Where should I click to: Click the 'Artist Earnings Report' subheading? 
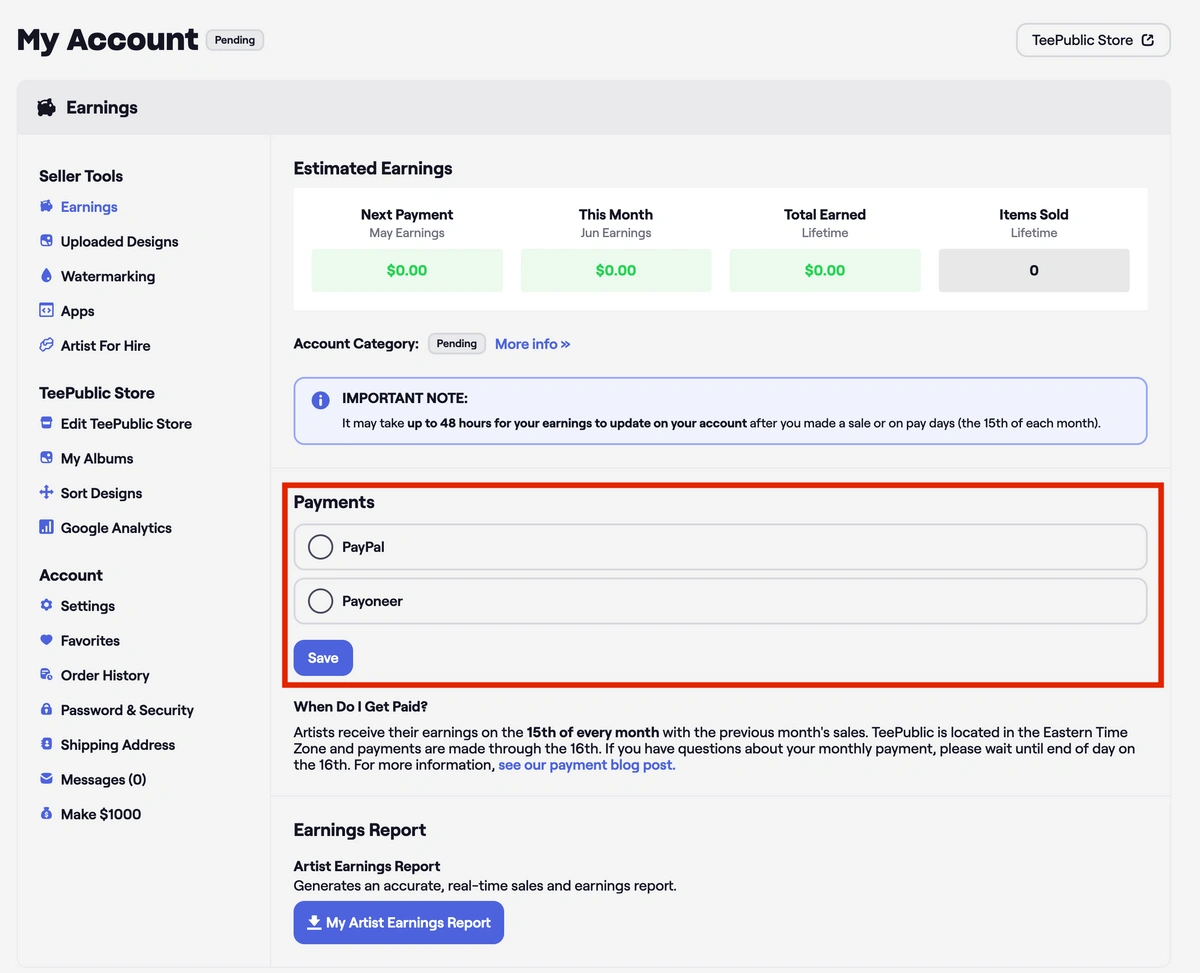click(x=367, y=866)
